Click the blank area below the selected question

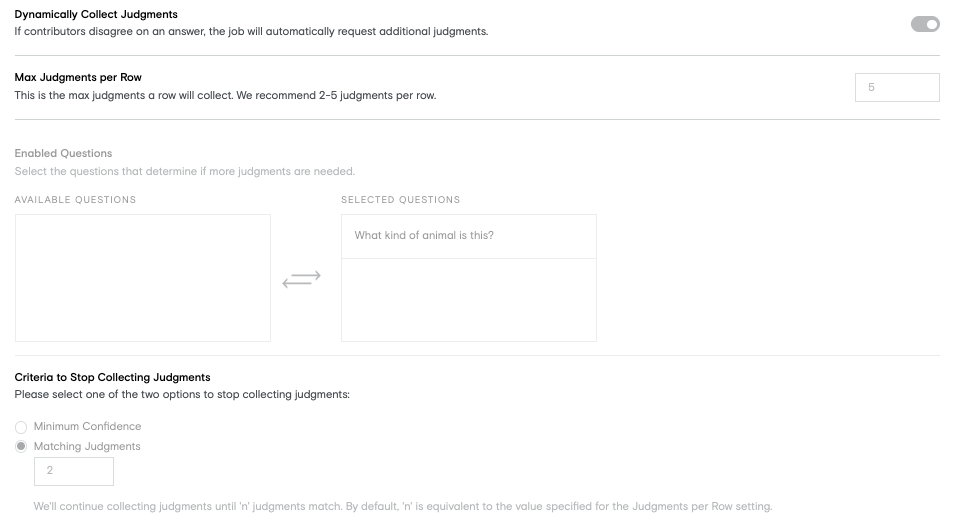(x=468, y=300)
